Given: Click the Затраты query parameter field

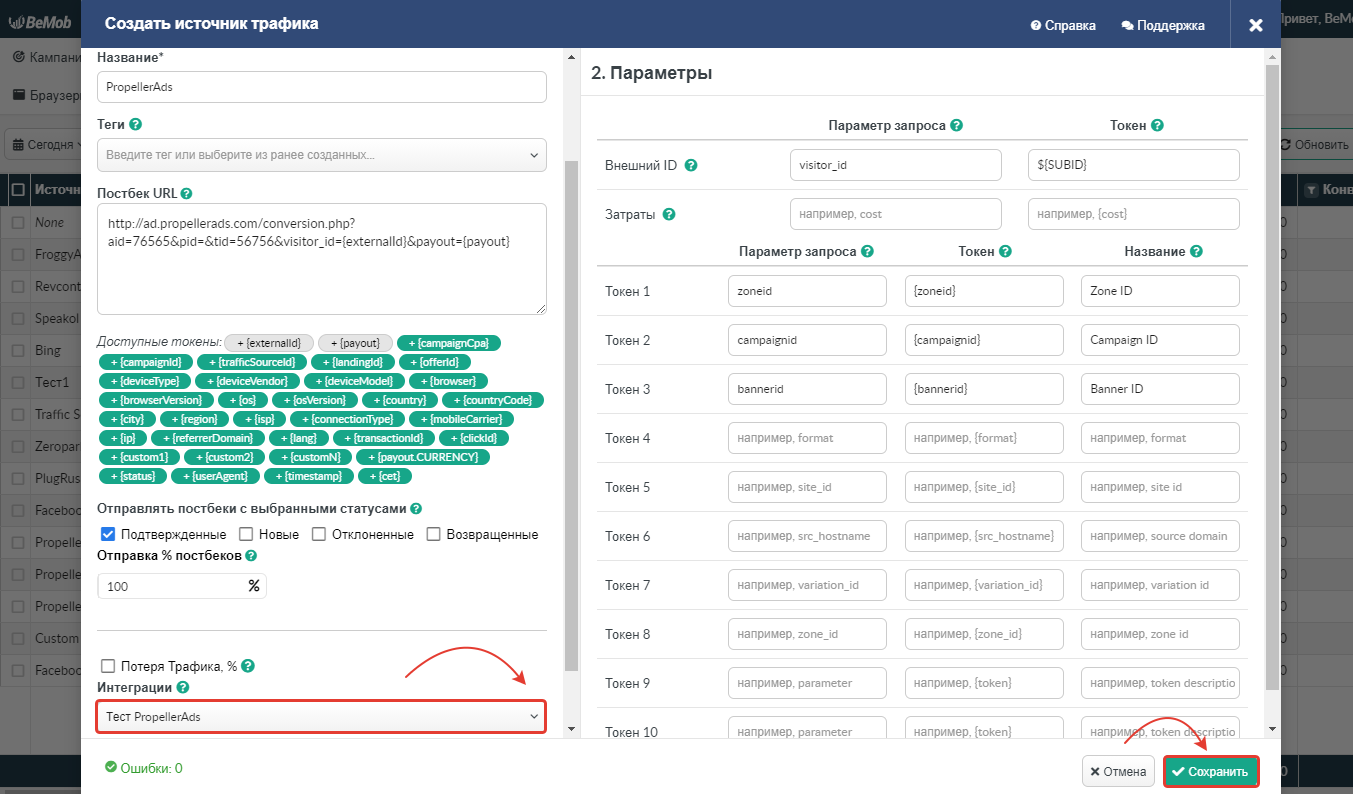Looking at the screenshot, I should tap(895, 214).
